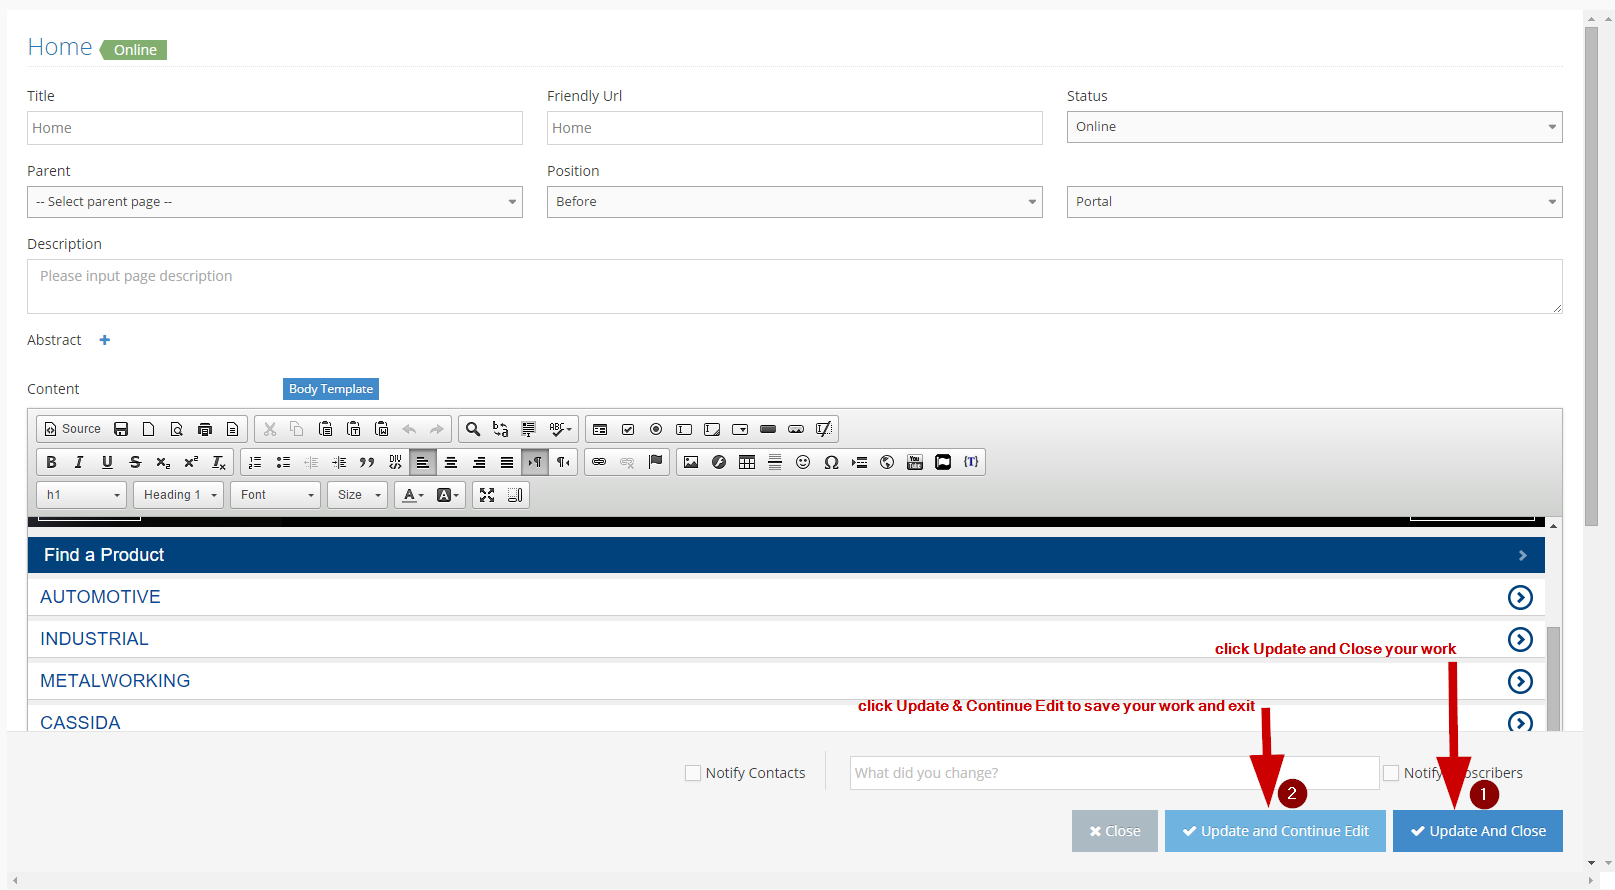
Task: Insert a bulleted list
Action: point(283,462)
